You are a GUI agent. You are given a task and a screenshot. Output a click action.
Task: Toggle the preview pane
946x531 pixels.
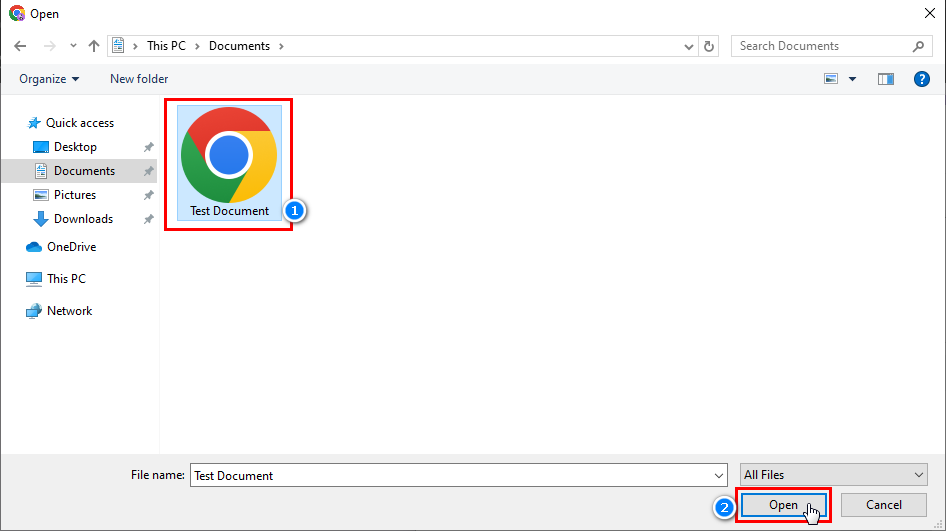pos(886,79)
